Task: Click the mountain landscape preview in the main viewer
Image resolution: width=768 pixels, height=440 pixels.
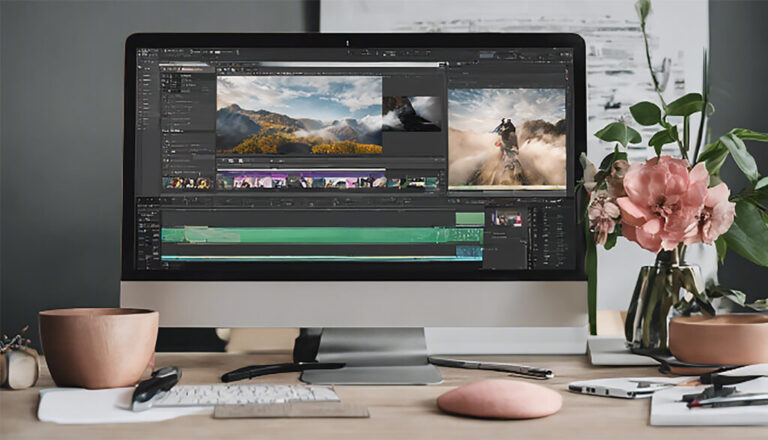Action: (299, 115)
